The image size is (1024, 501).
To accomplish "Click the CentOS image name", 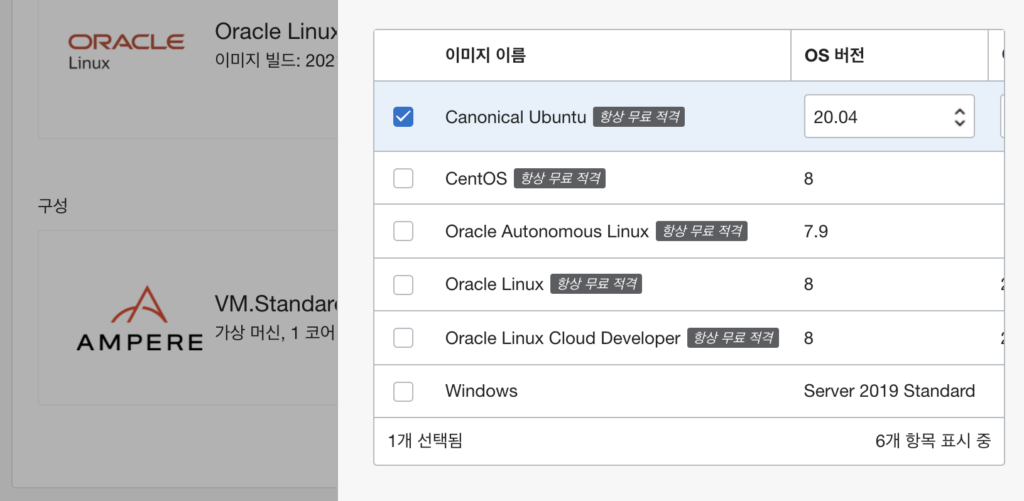I will click(476, 178).
